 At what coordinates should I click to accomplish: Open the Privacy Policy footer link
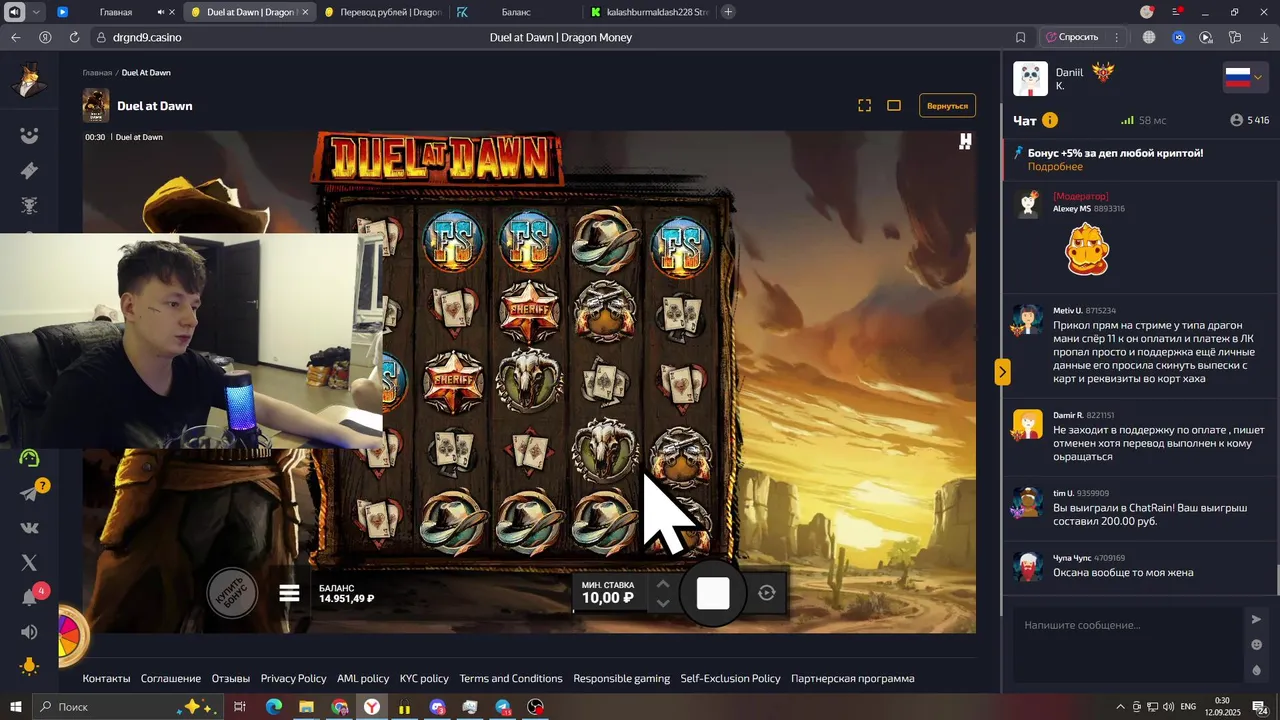(x=294, y=678)
